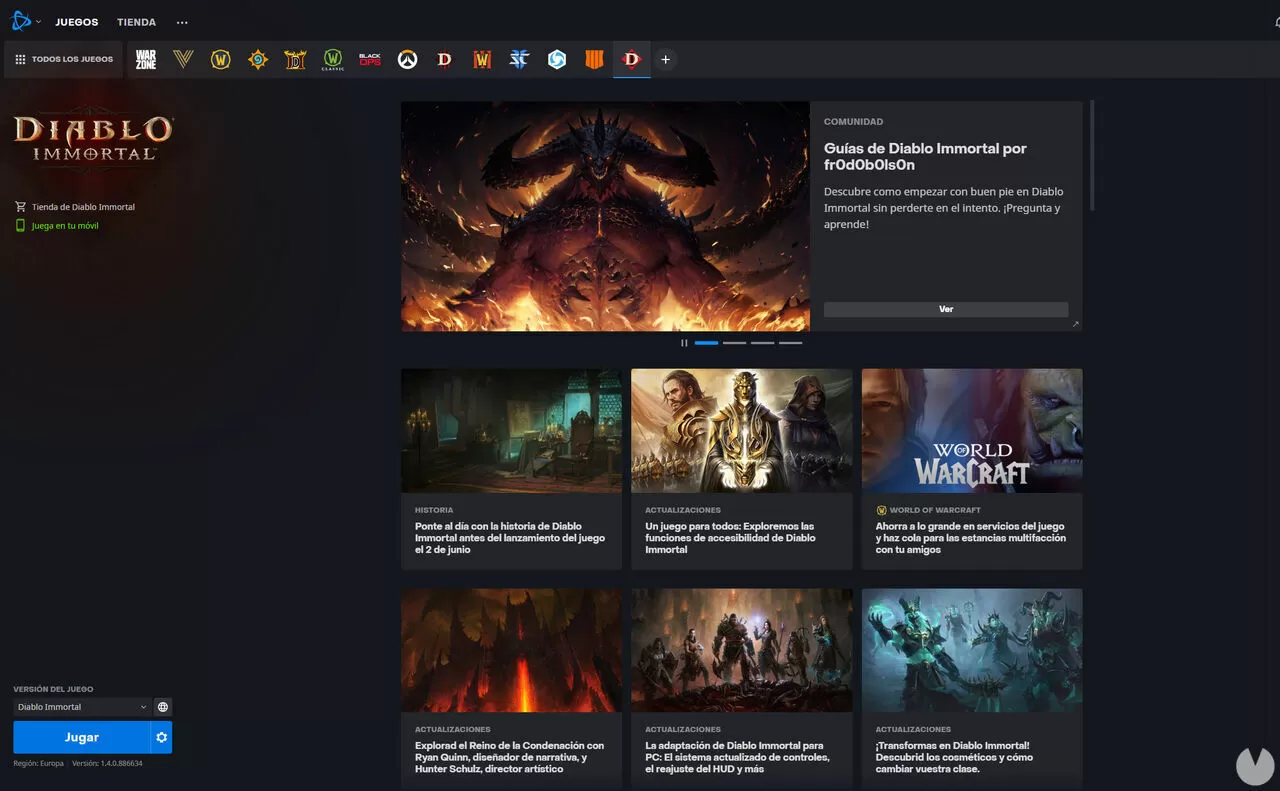This screenshot has width=1280, height=791.
Task: Select the Warzone game icon
Action: pyautogui.click(x=146, y=60)
